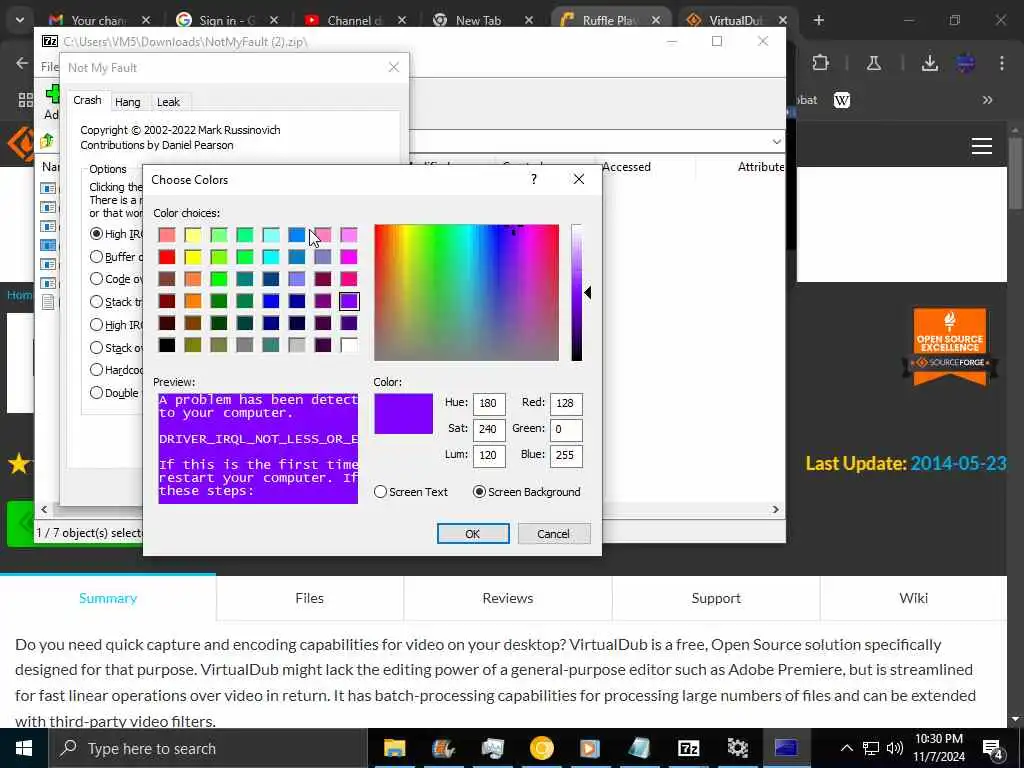Open the File menu in 7-Zip
Viewport: 1024px width, 768px height.
click(49, 67)
